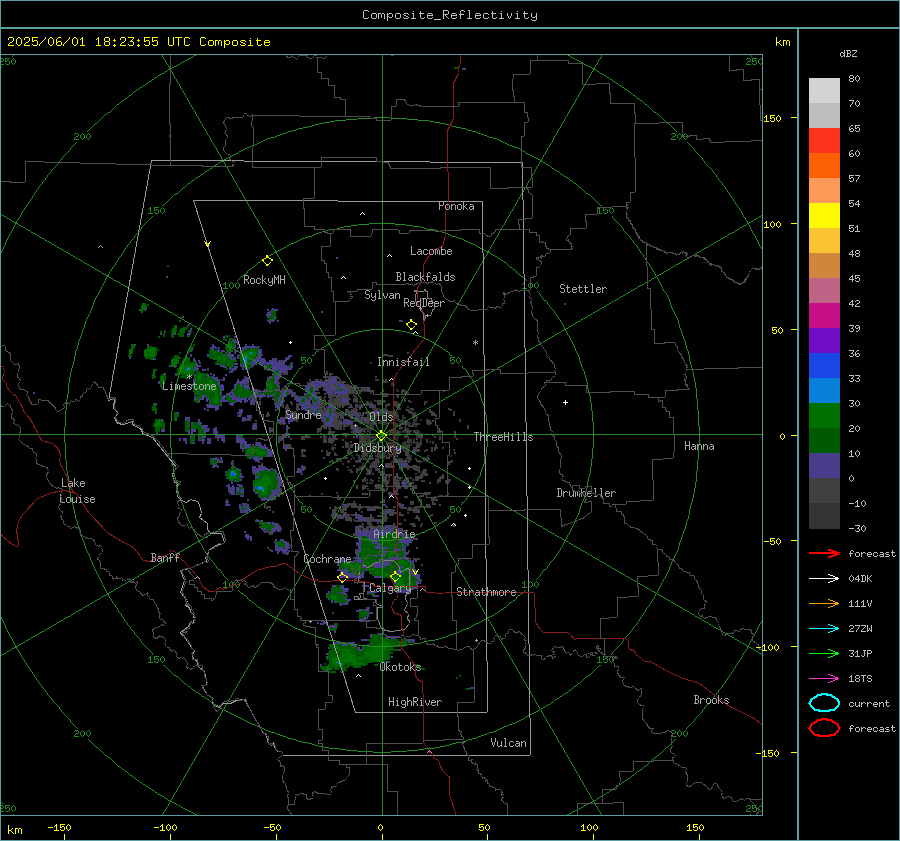Click the Drumheller town label
Image resolution: width=900 pixels, height=841 pixels.
click(x=586, y=493)
